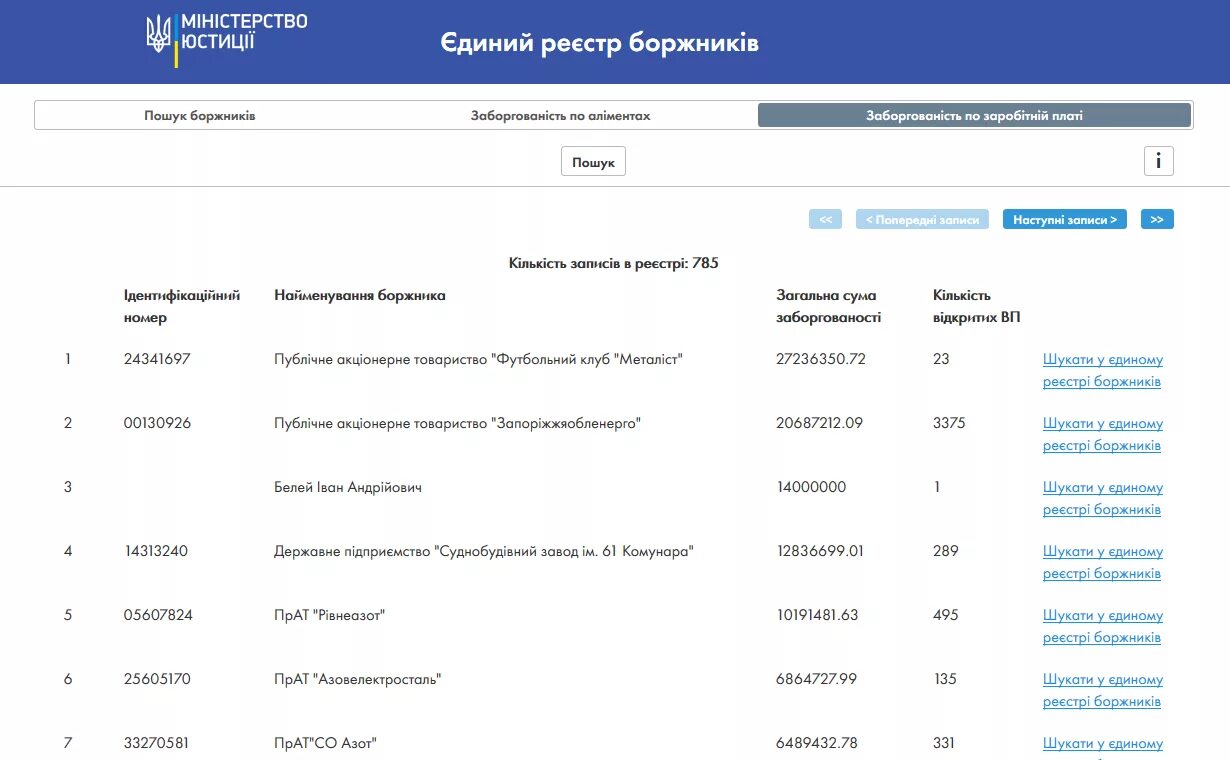Open registry search link for Запоріжжяобленерго
This screenshot has height=760, width=1230.
point(1103,434)
